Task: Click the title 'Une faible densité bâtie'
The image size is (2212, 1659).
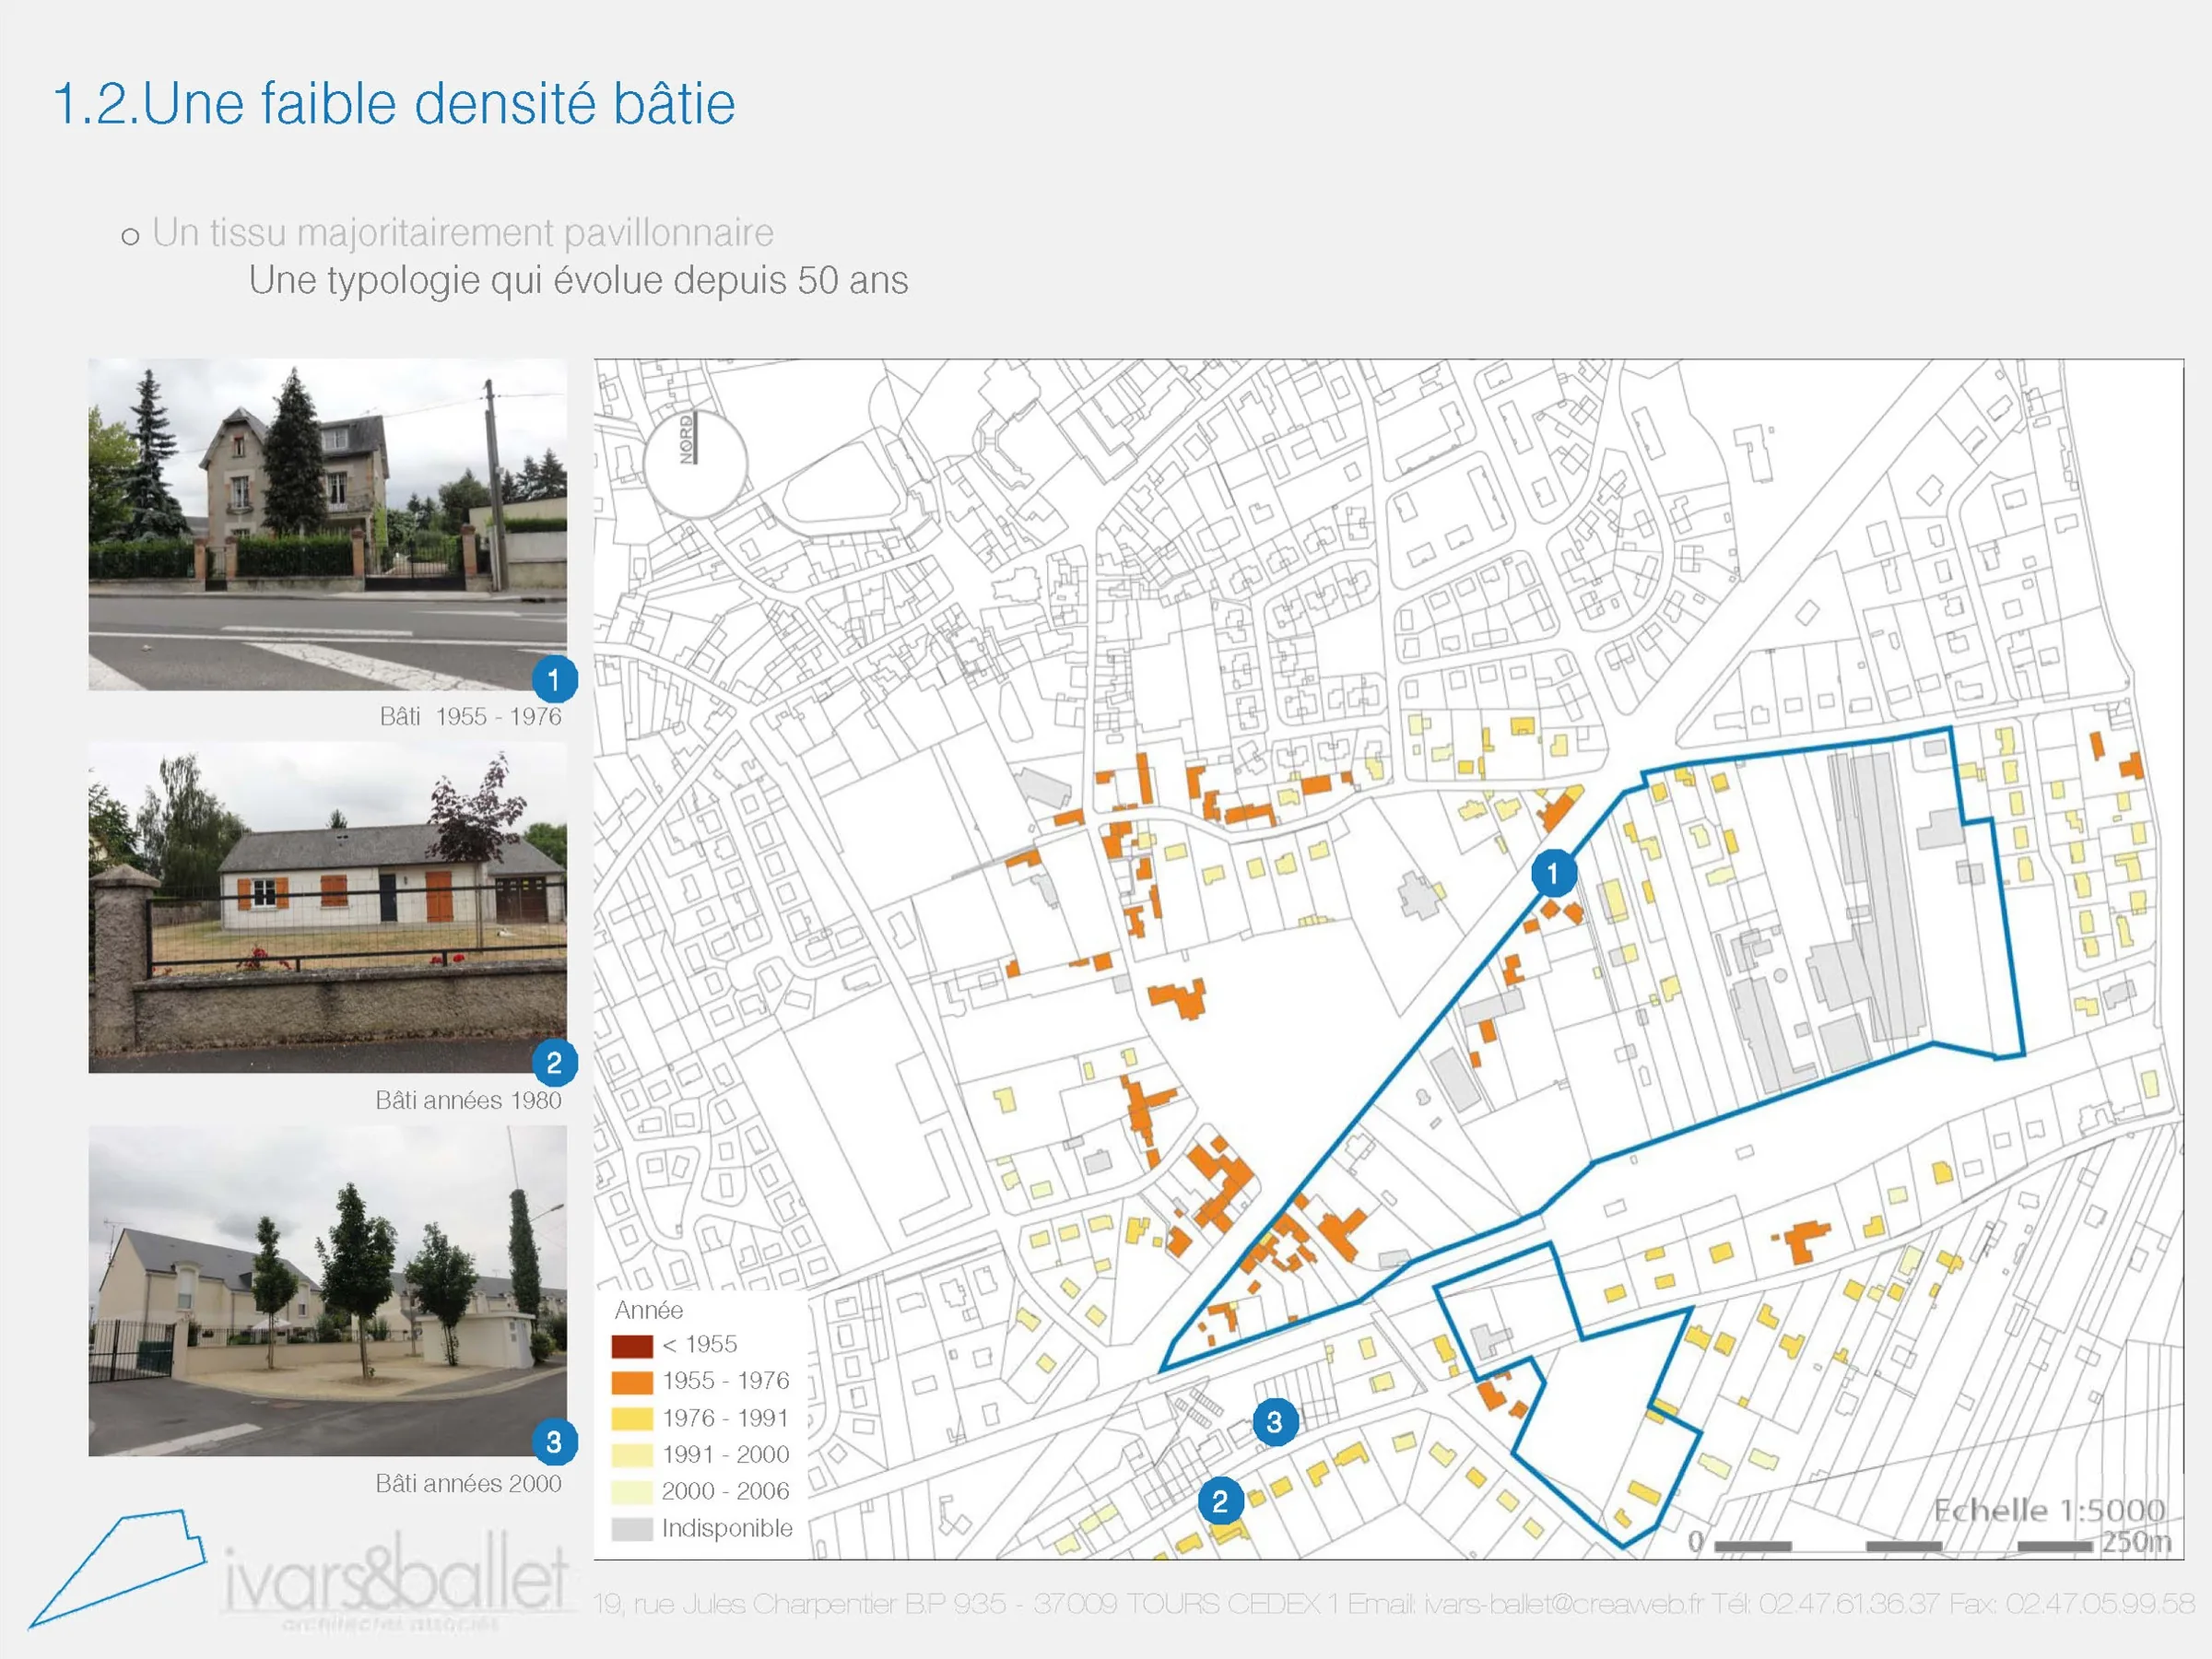Action: [x=394, y=103]
